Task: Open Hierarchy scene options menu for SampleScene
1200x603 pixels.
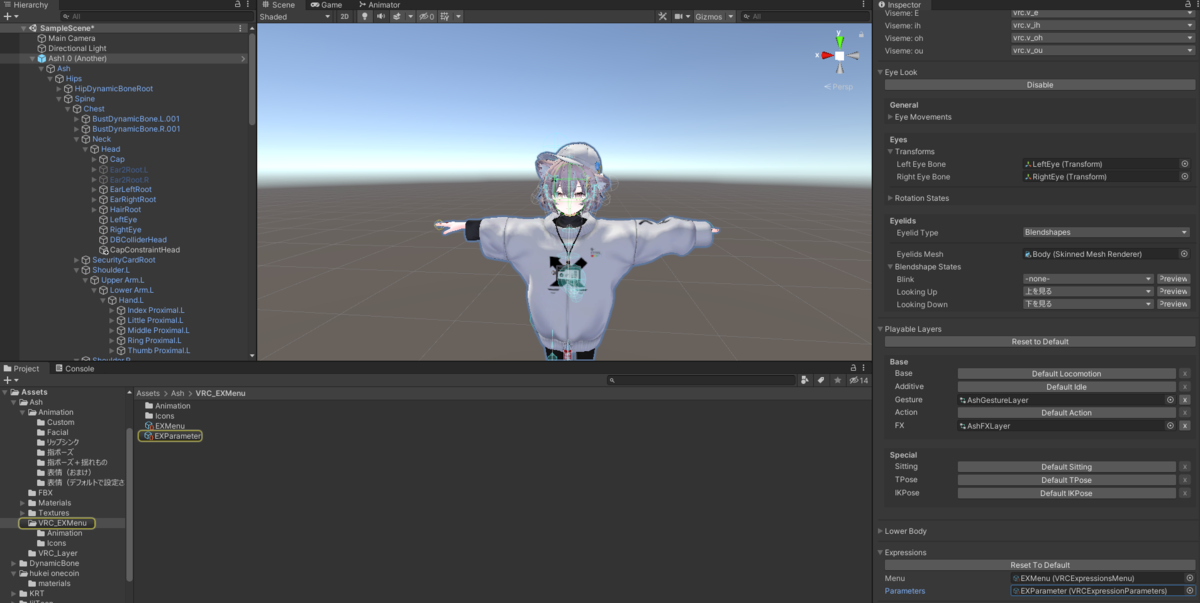Action: pyautogui.click(x=240, y=28)
